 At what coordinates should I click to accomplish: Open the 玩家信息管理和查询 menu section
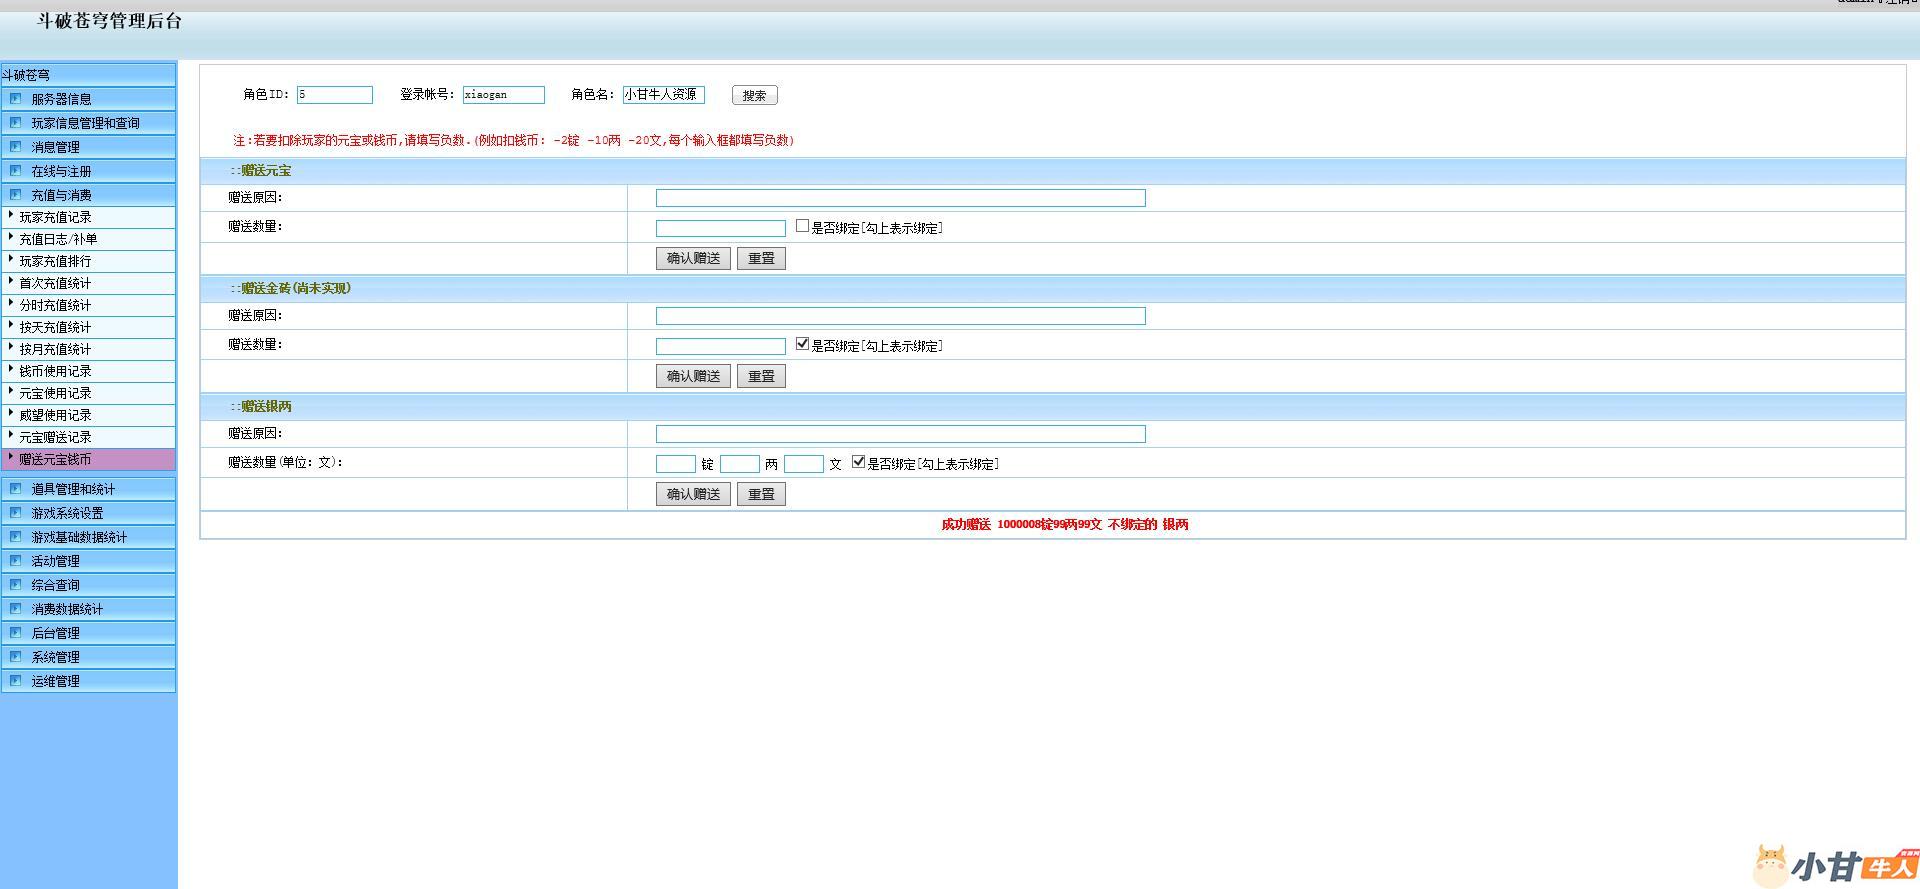(x=85, y=123)
